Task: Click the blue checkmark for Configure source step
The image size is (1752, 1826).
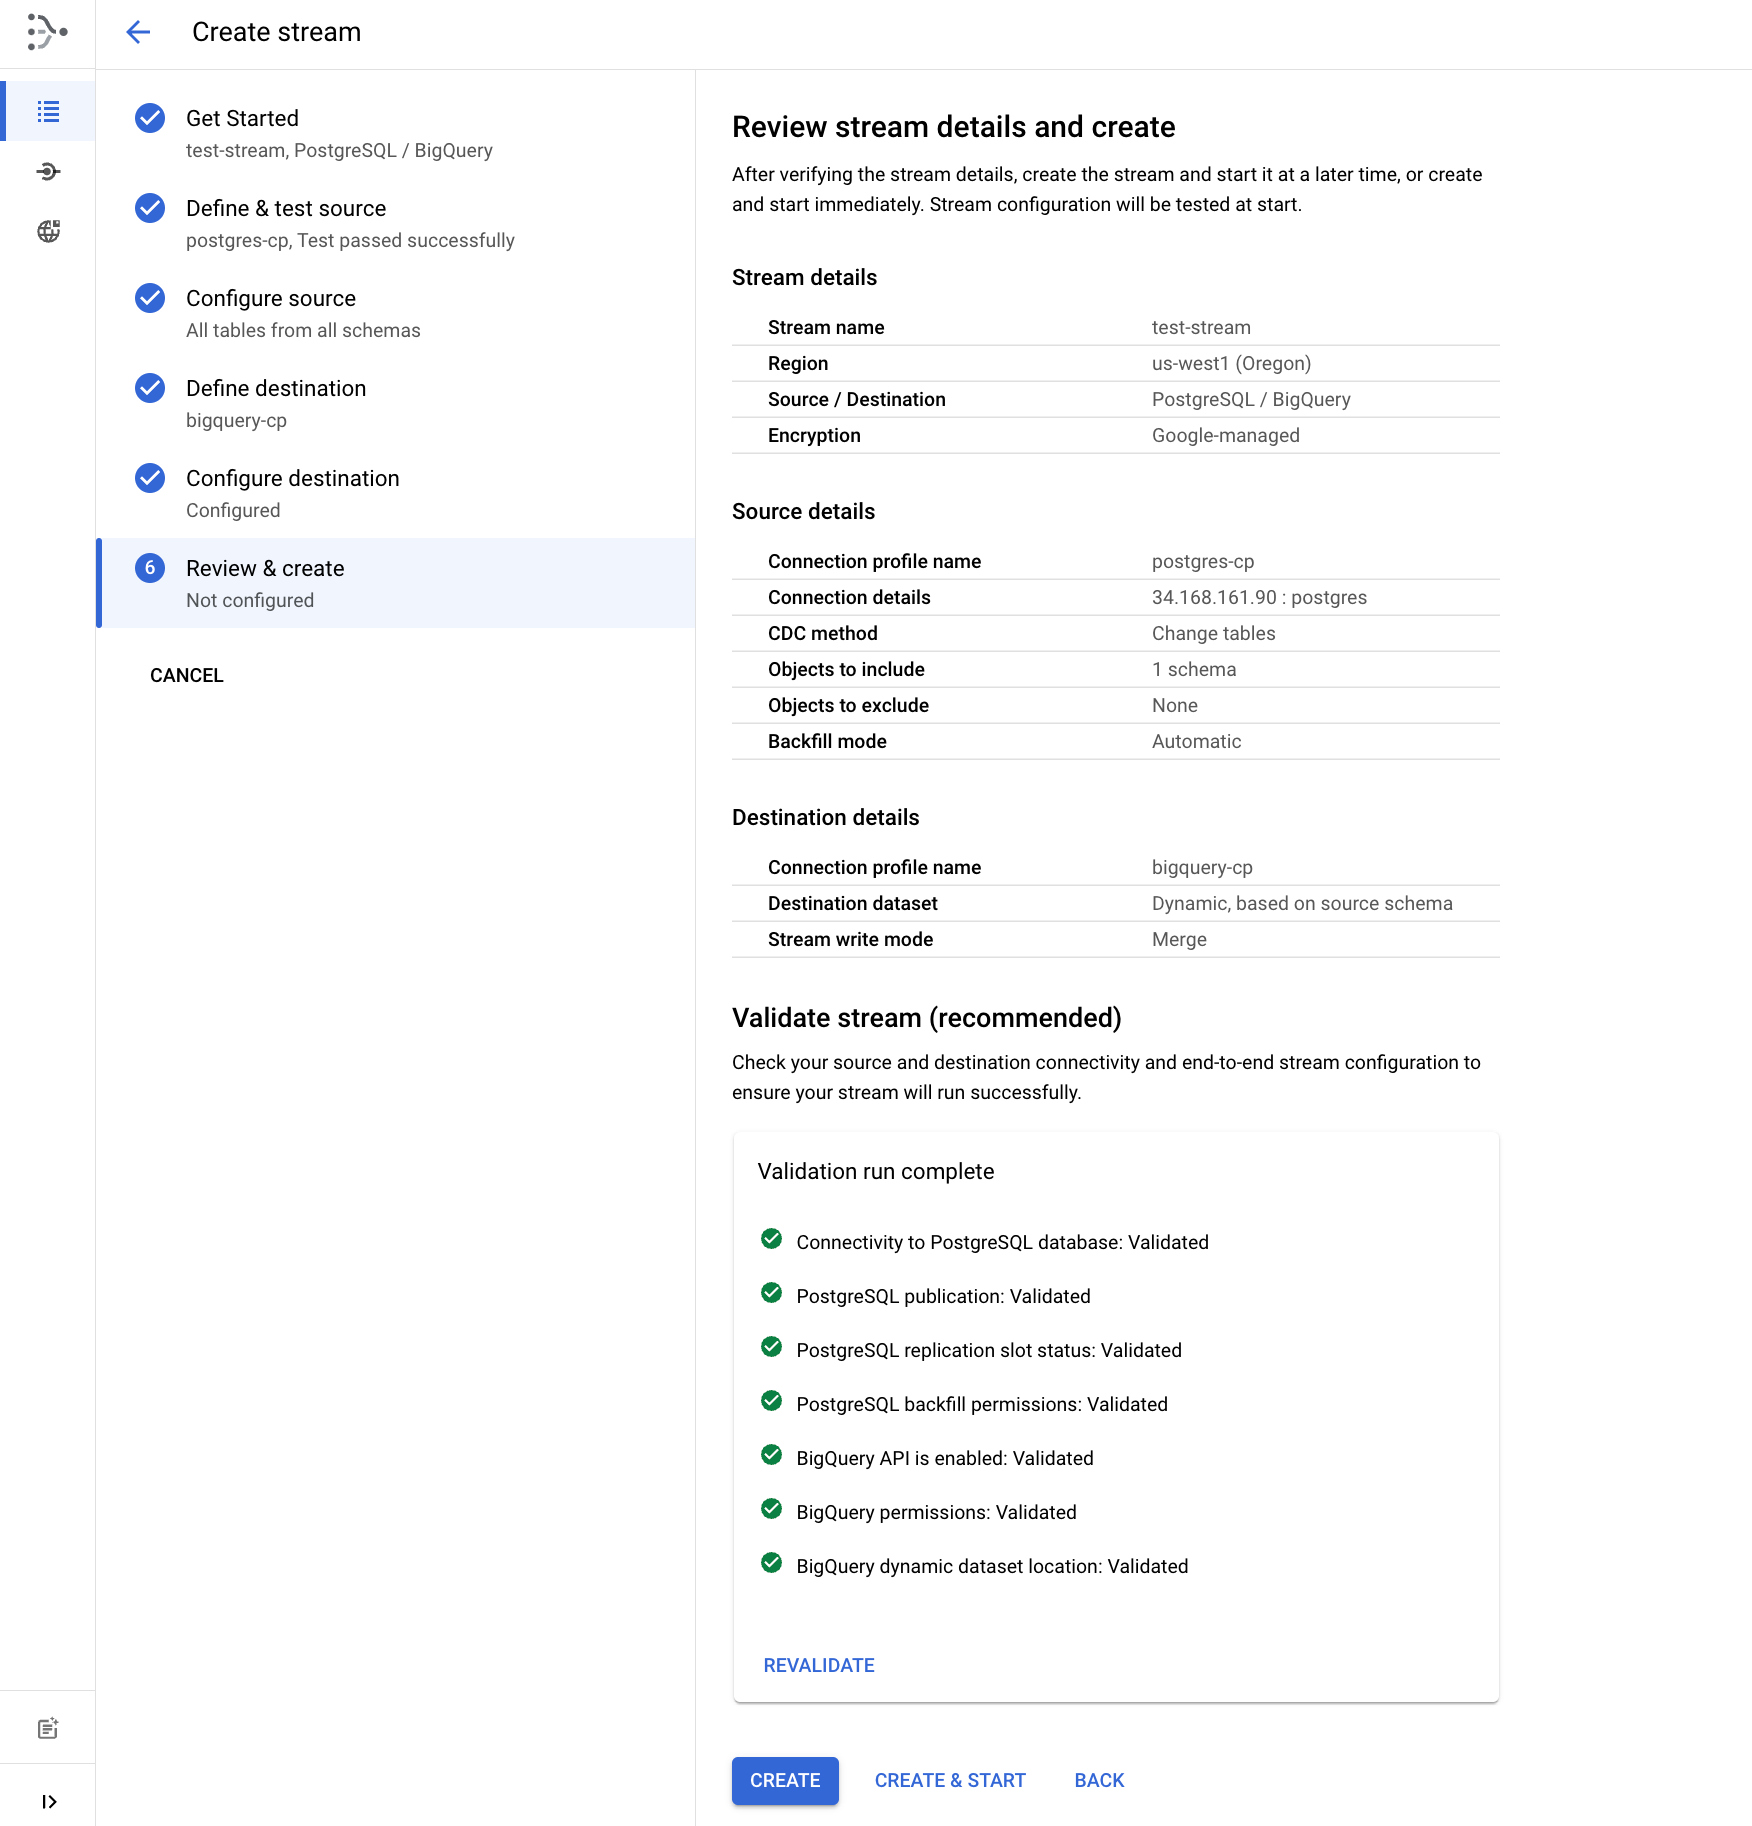Action: coord(149,298)
